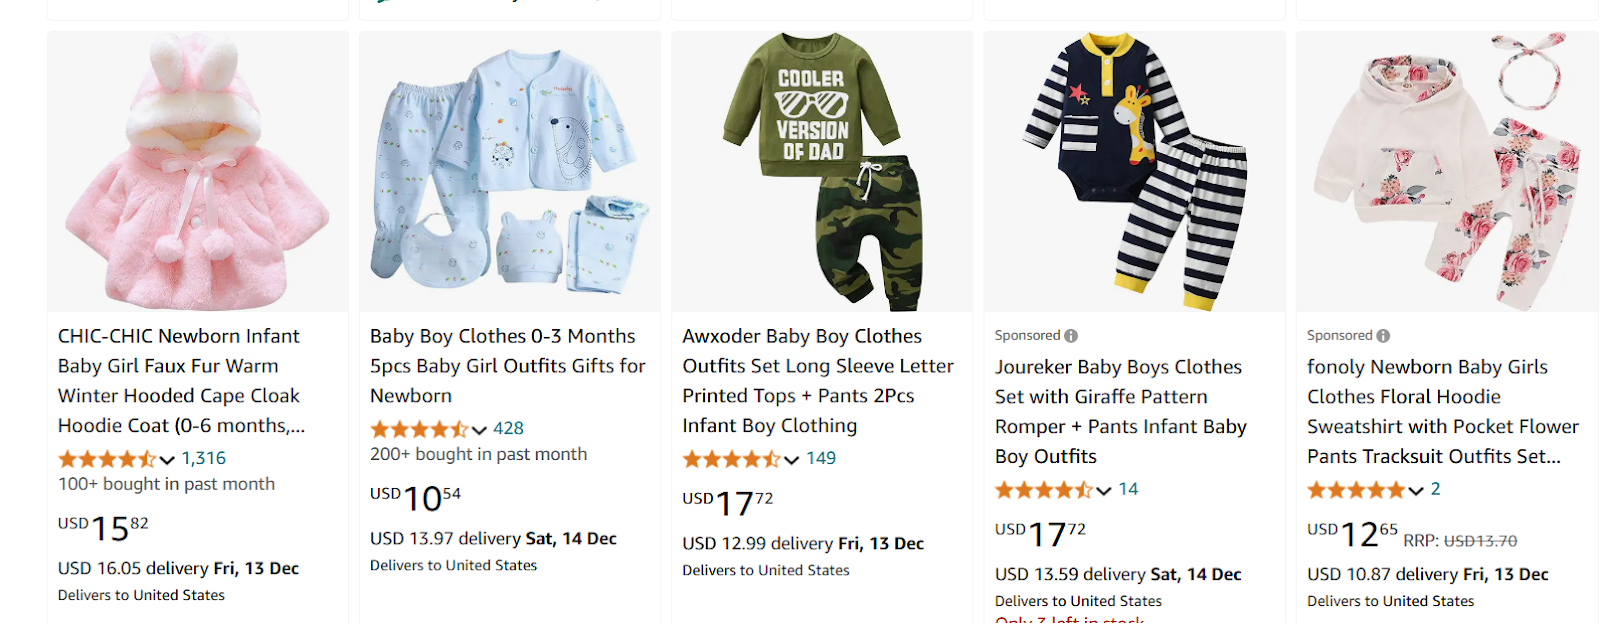1600x623 pixels.
Task: Click the giraffe romper product image
Action: pos(1134,170)
